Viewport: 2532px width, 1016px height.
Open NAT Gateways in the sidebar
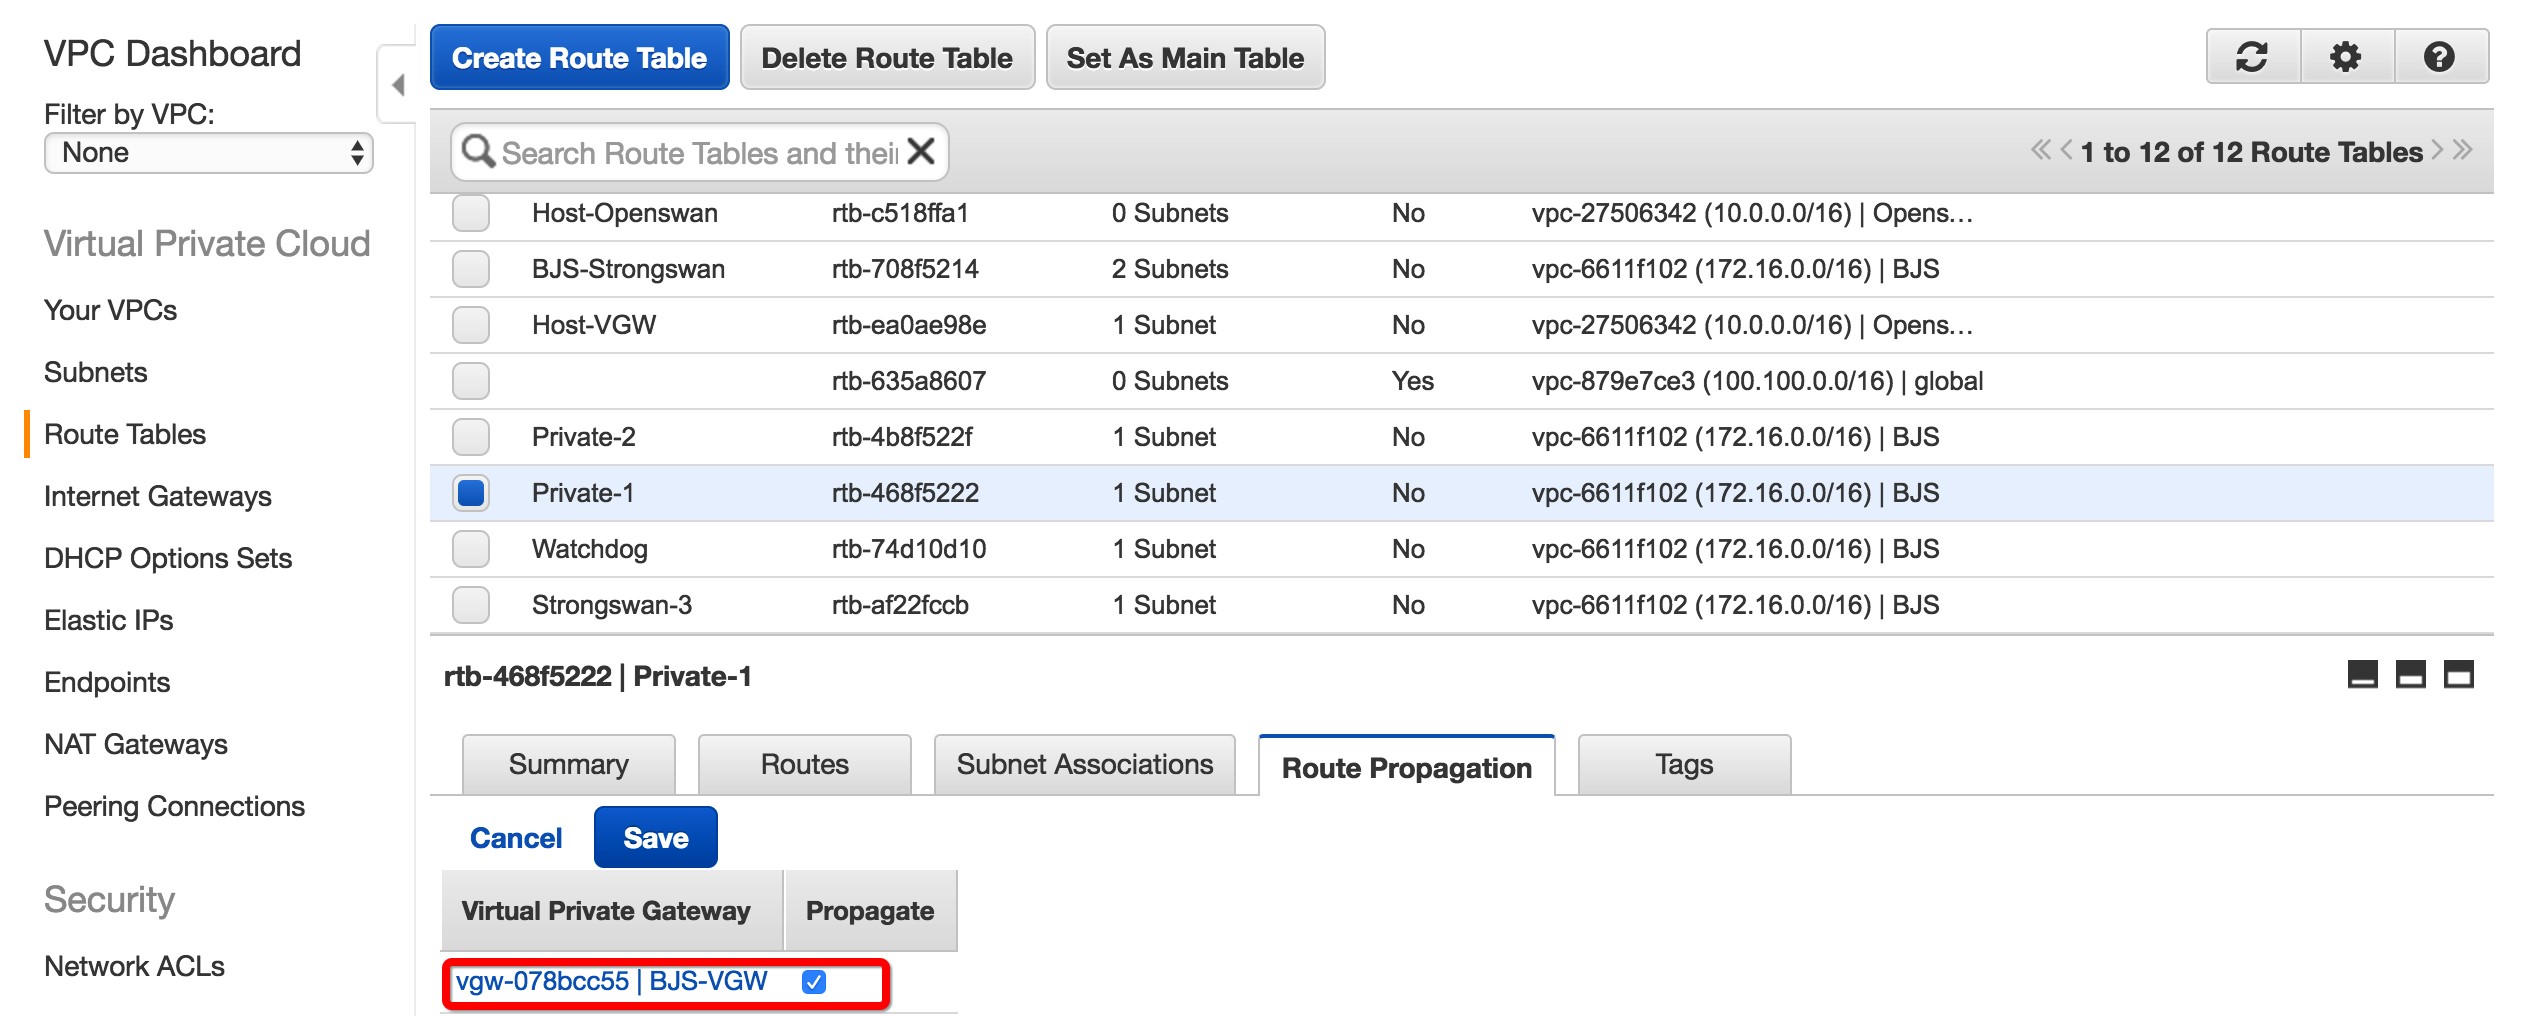(x=136, y=745)
